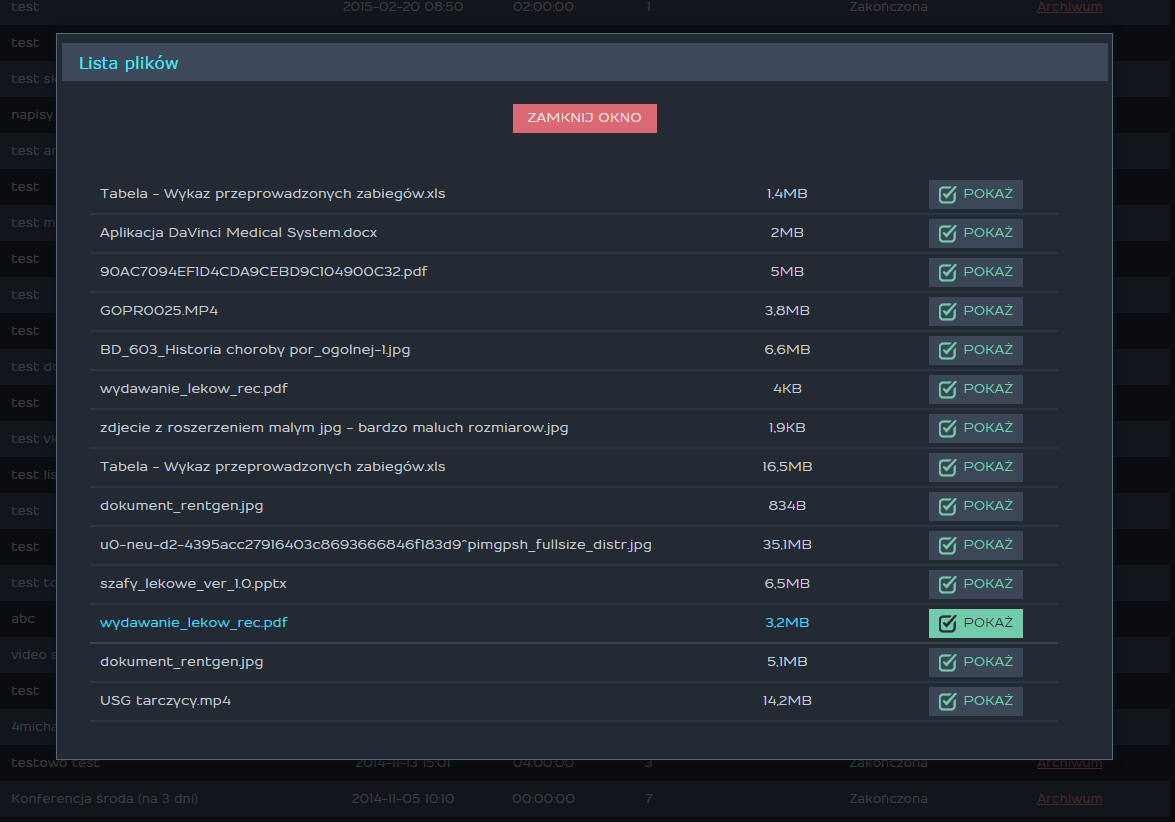This screenshot has height=822, width=1175.
Task: Click POKAŻ for 90AC7094EF1D4CDA9CEBD9C104900C32.pdf
Action: click(976, 272)
